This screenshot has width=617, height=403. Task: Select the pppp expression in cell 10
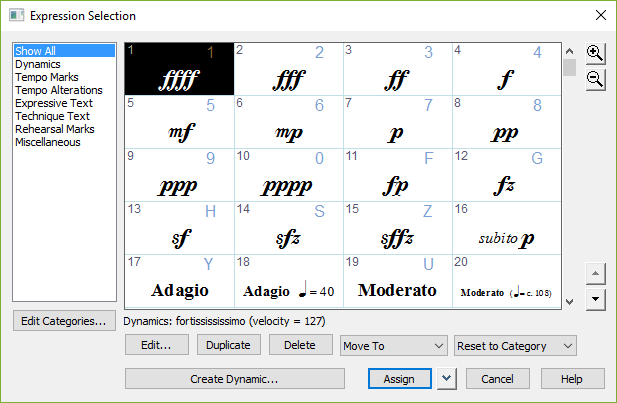288,175
